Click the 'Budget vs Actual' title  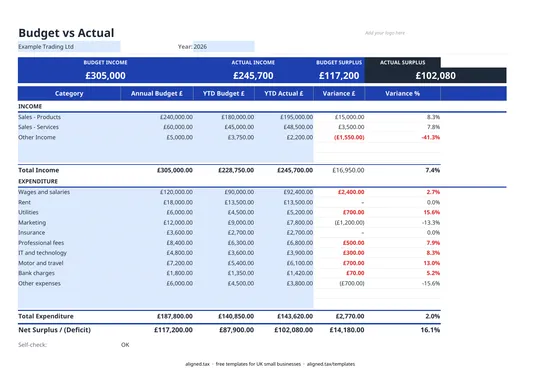pyautogui.click(x=66, y=33)
